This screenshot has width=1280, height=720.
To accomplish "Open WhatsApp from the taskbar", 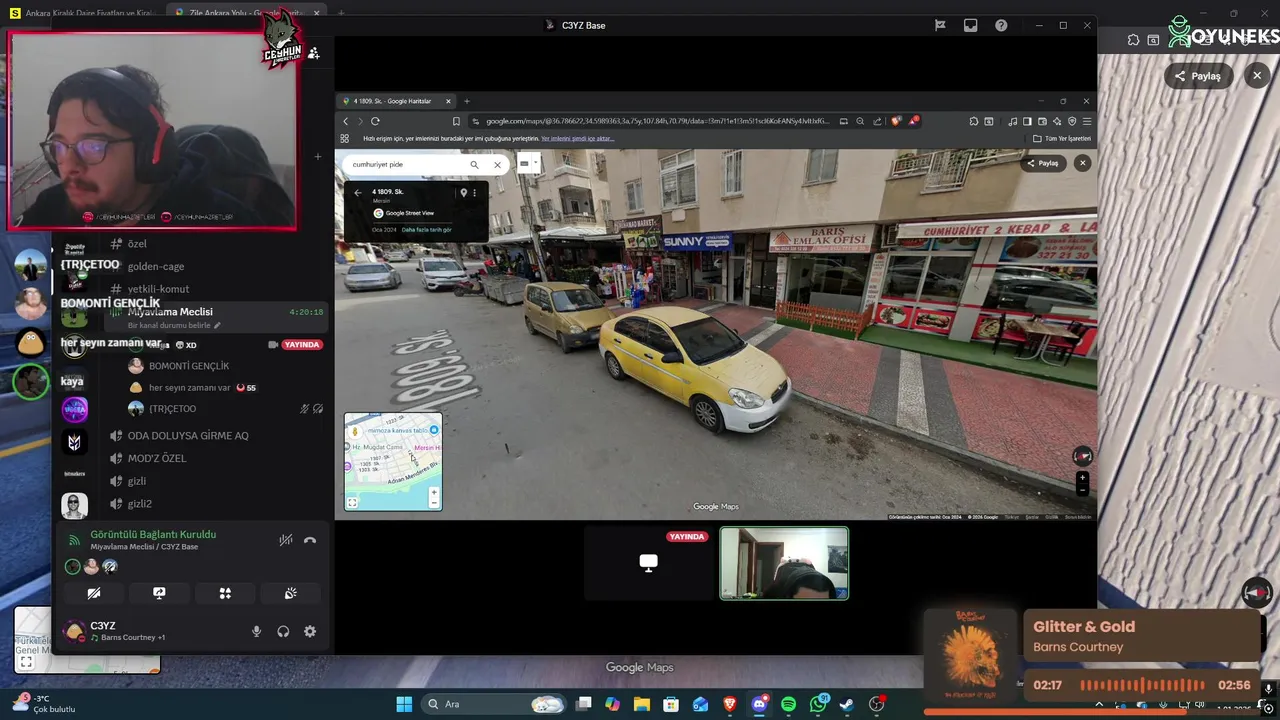I will 819,704.
